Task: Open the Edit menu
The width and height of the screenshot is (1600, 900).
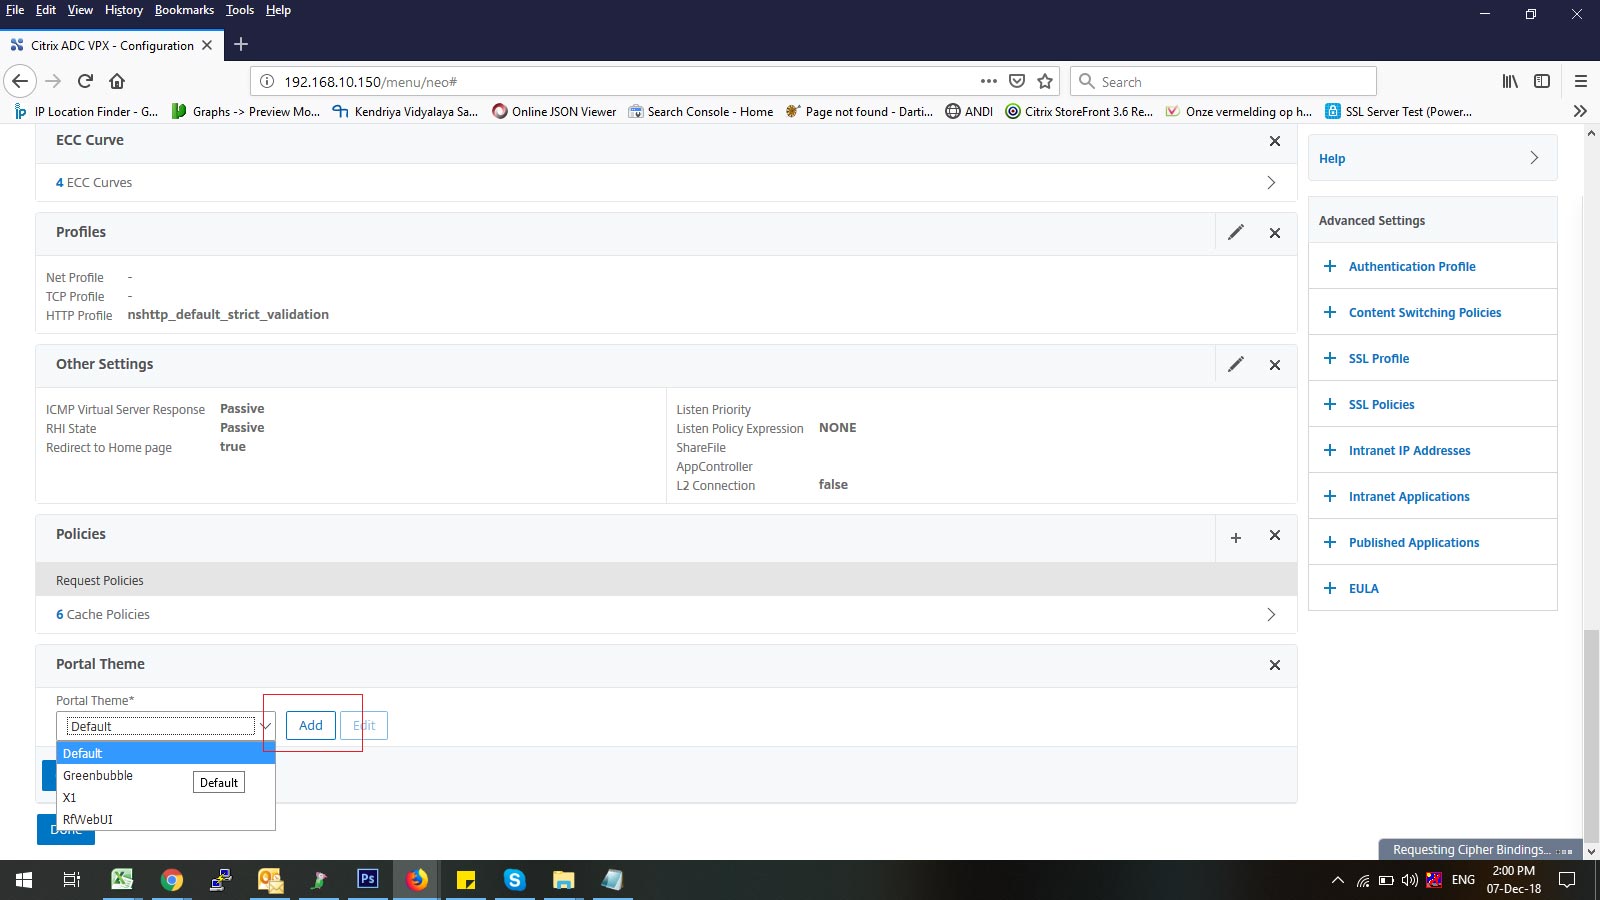Action: (x=46, y=10)
